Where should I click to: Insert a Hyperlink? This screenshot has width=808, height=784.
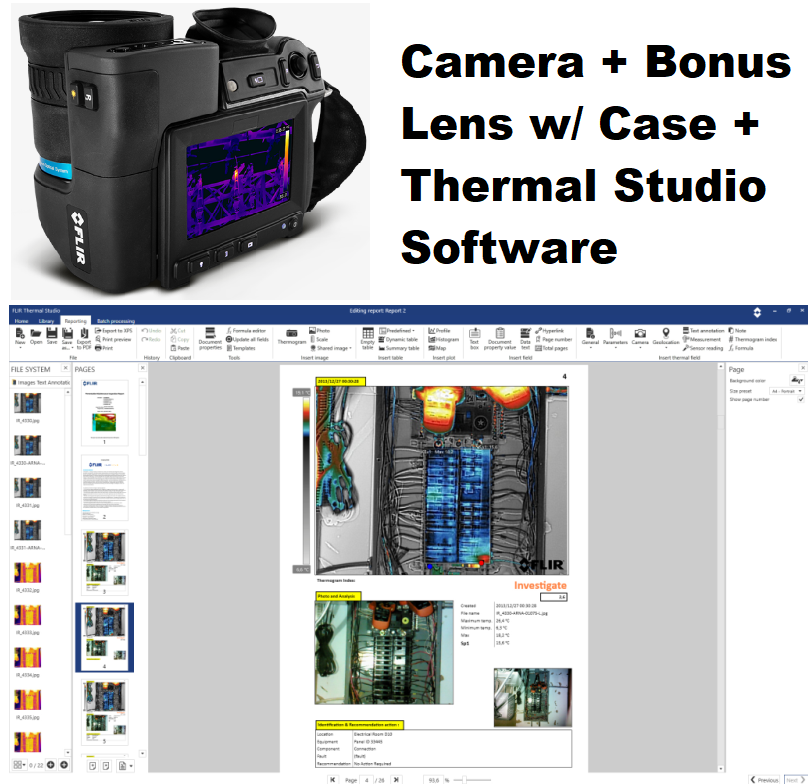coord(549,330)
